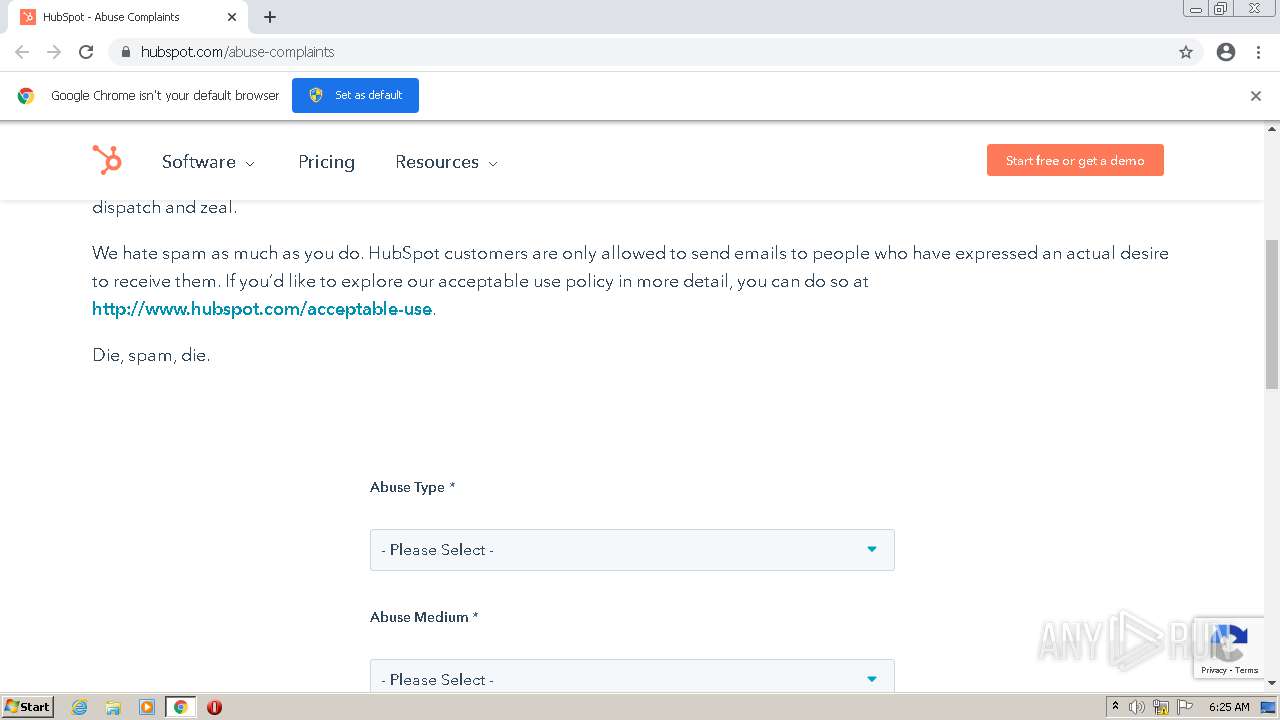Click the taskbar clock 6:25 AM
The width and height of the screenshot is (1280, 720).
point(1229,707)
